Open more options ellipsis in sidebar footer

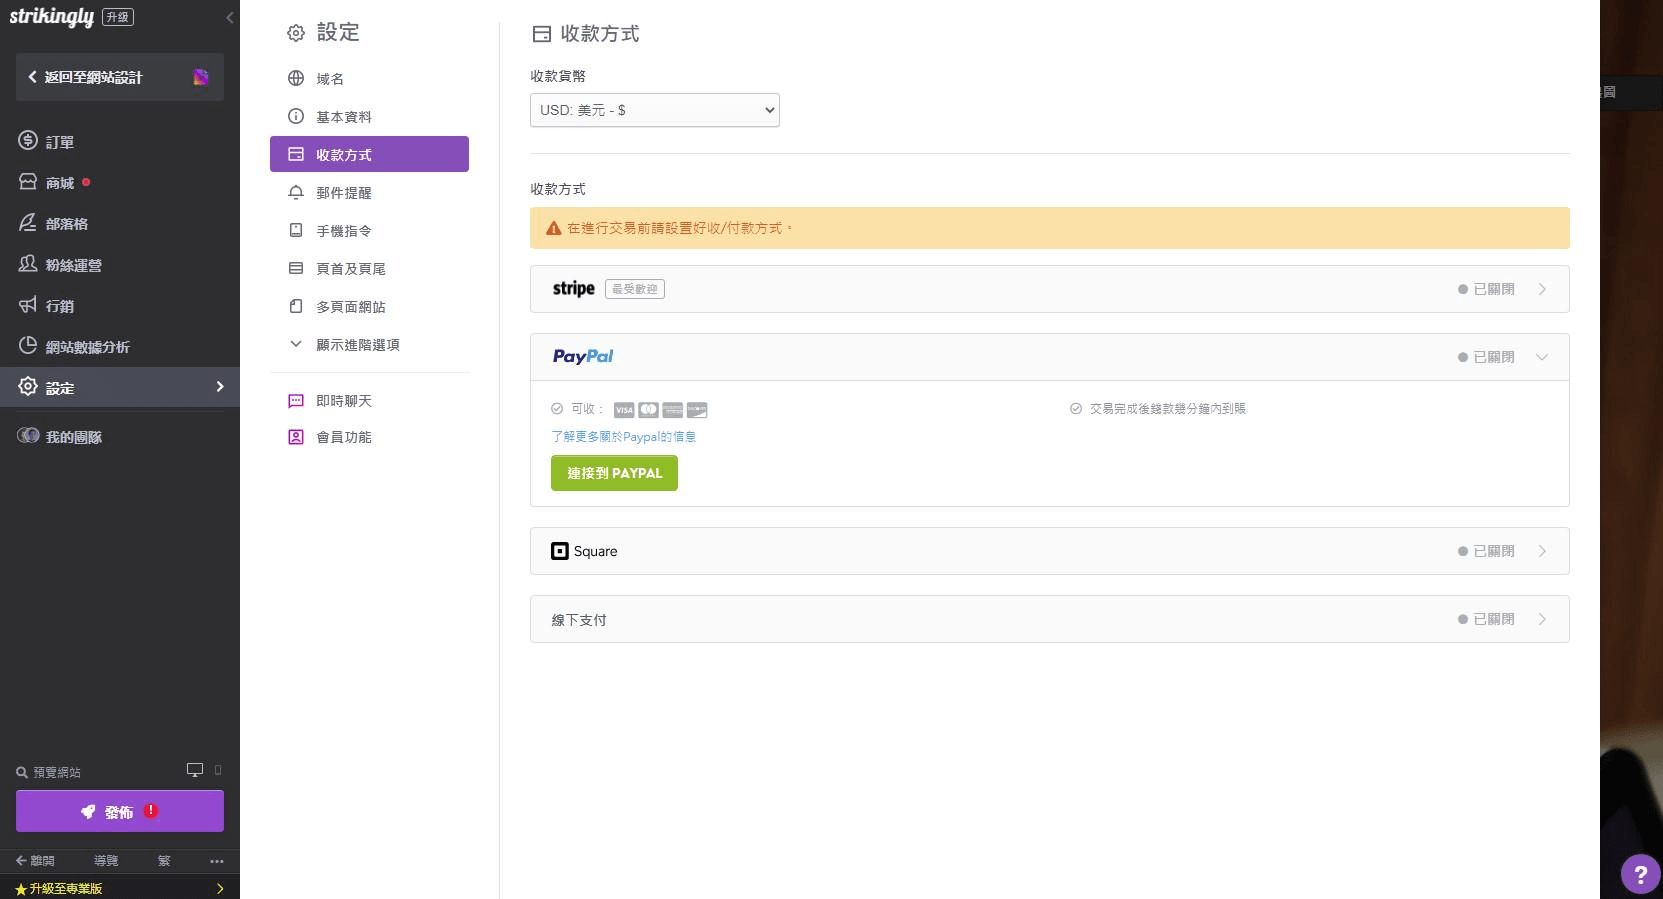click(x=217, y=861)
